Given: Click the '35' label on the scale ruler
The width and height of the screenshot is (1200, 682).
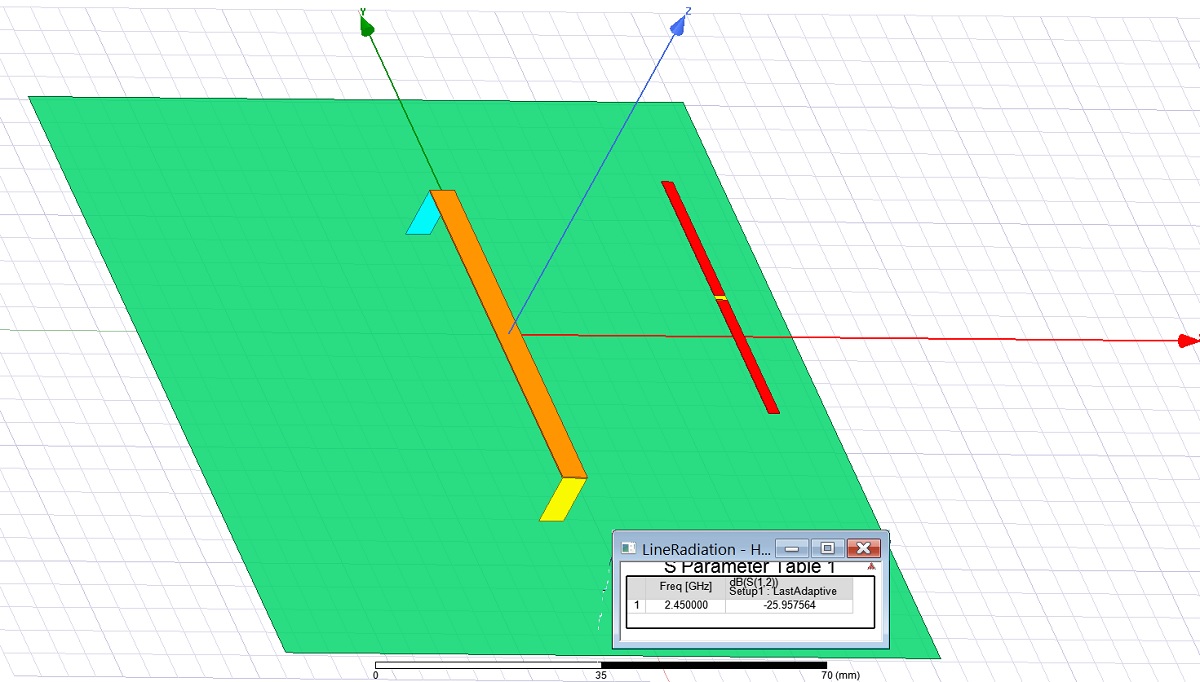Looking at the screenshot, I should (600, 675).
